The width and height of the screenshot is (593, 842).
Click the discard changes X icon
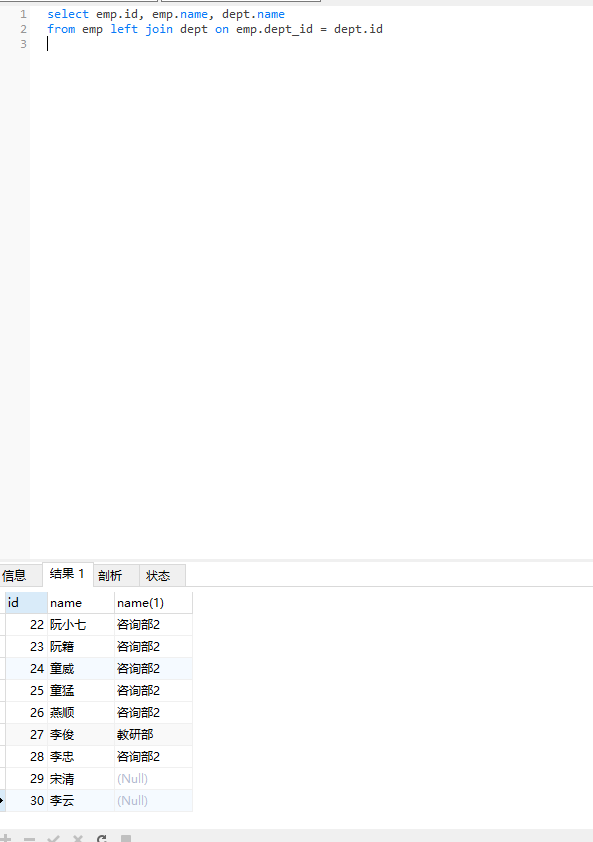click(77, 838)
